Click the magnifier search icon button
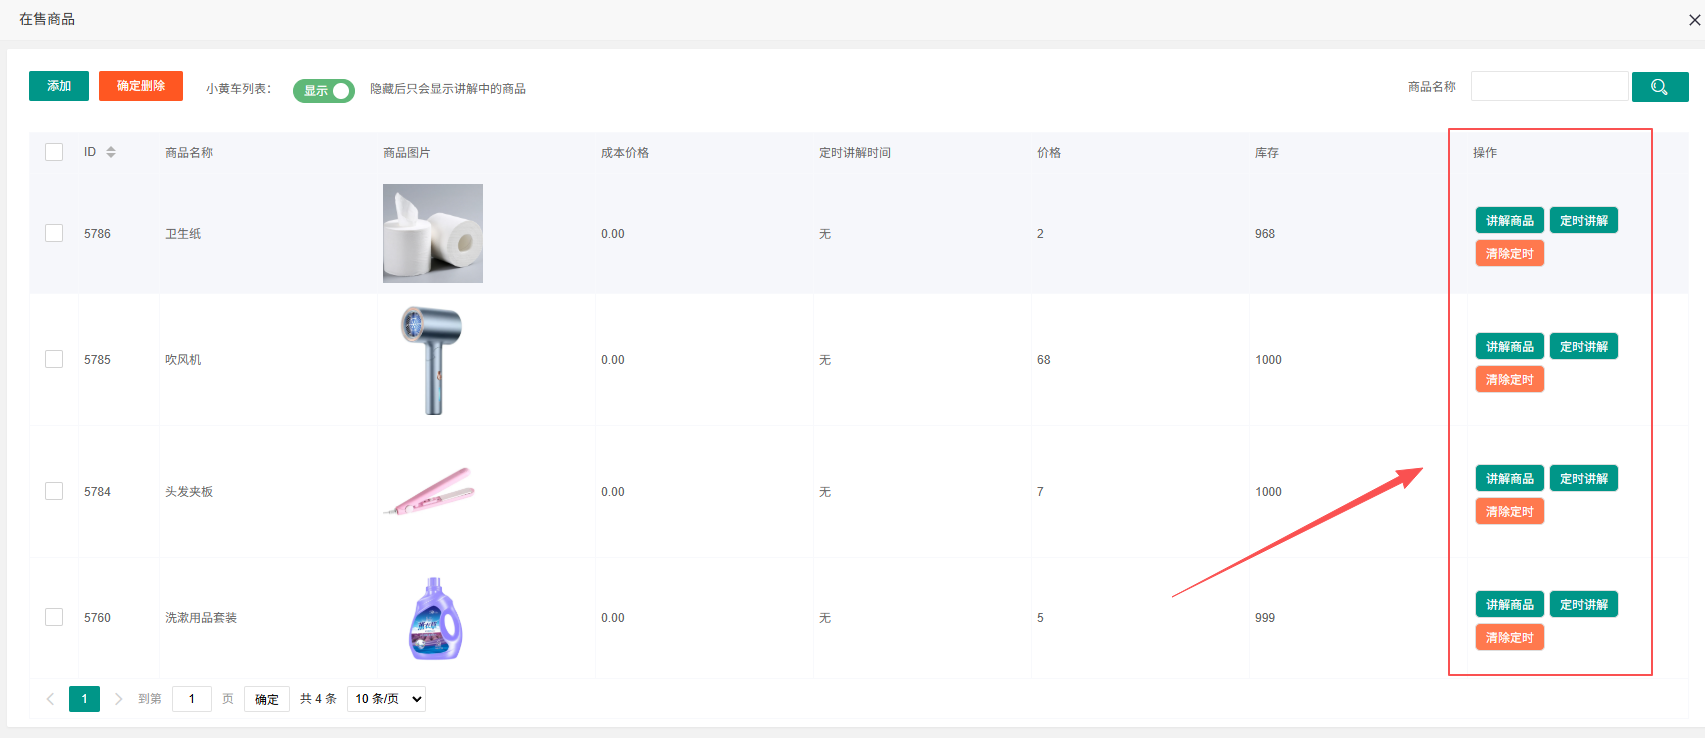 1659,87
